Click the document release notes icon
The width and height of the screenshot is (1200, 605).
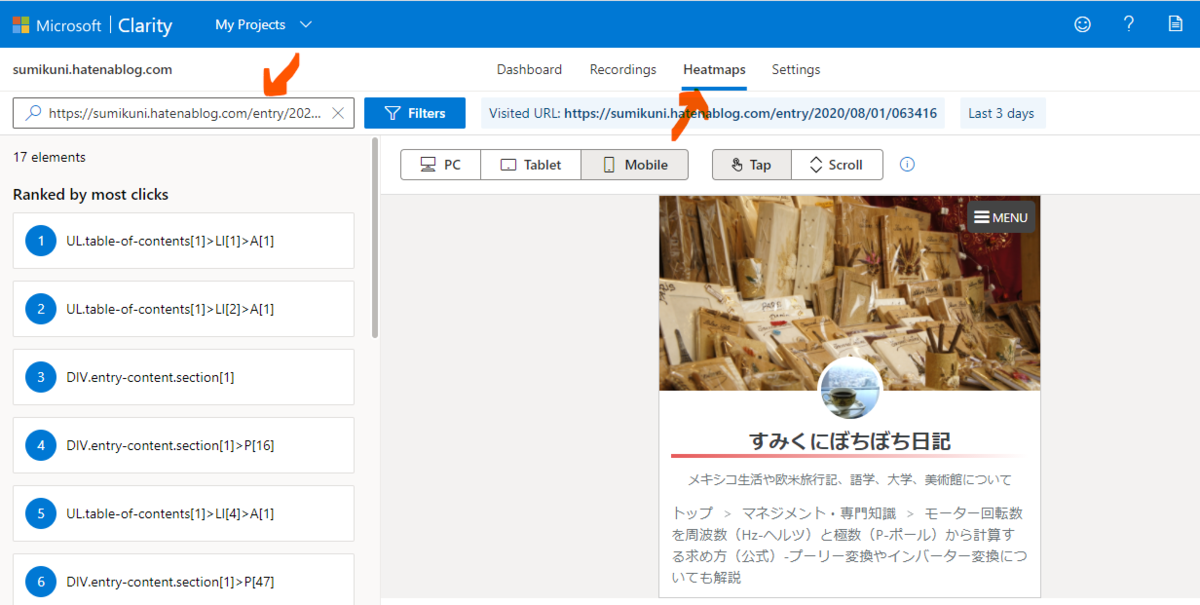(x=1174, y=24)
